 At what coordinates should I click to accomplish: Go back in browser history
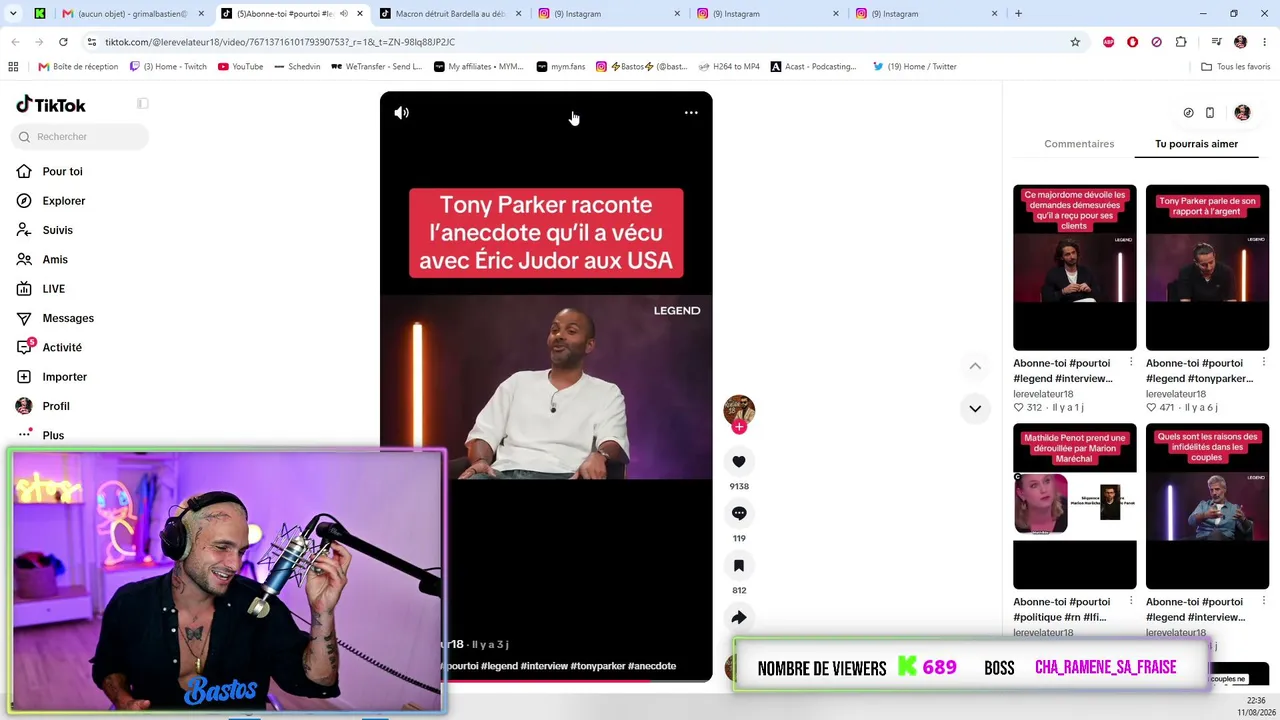[x=15, y=42]
